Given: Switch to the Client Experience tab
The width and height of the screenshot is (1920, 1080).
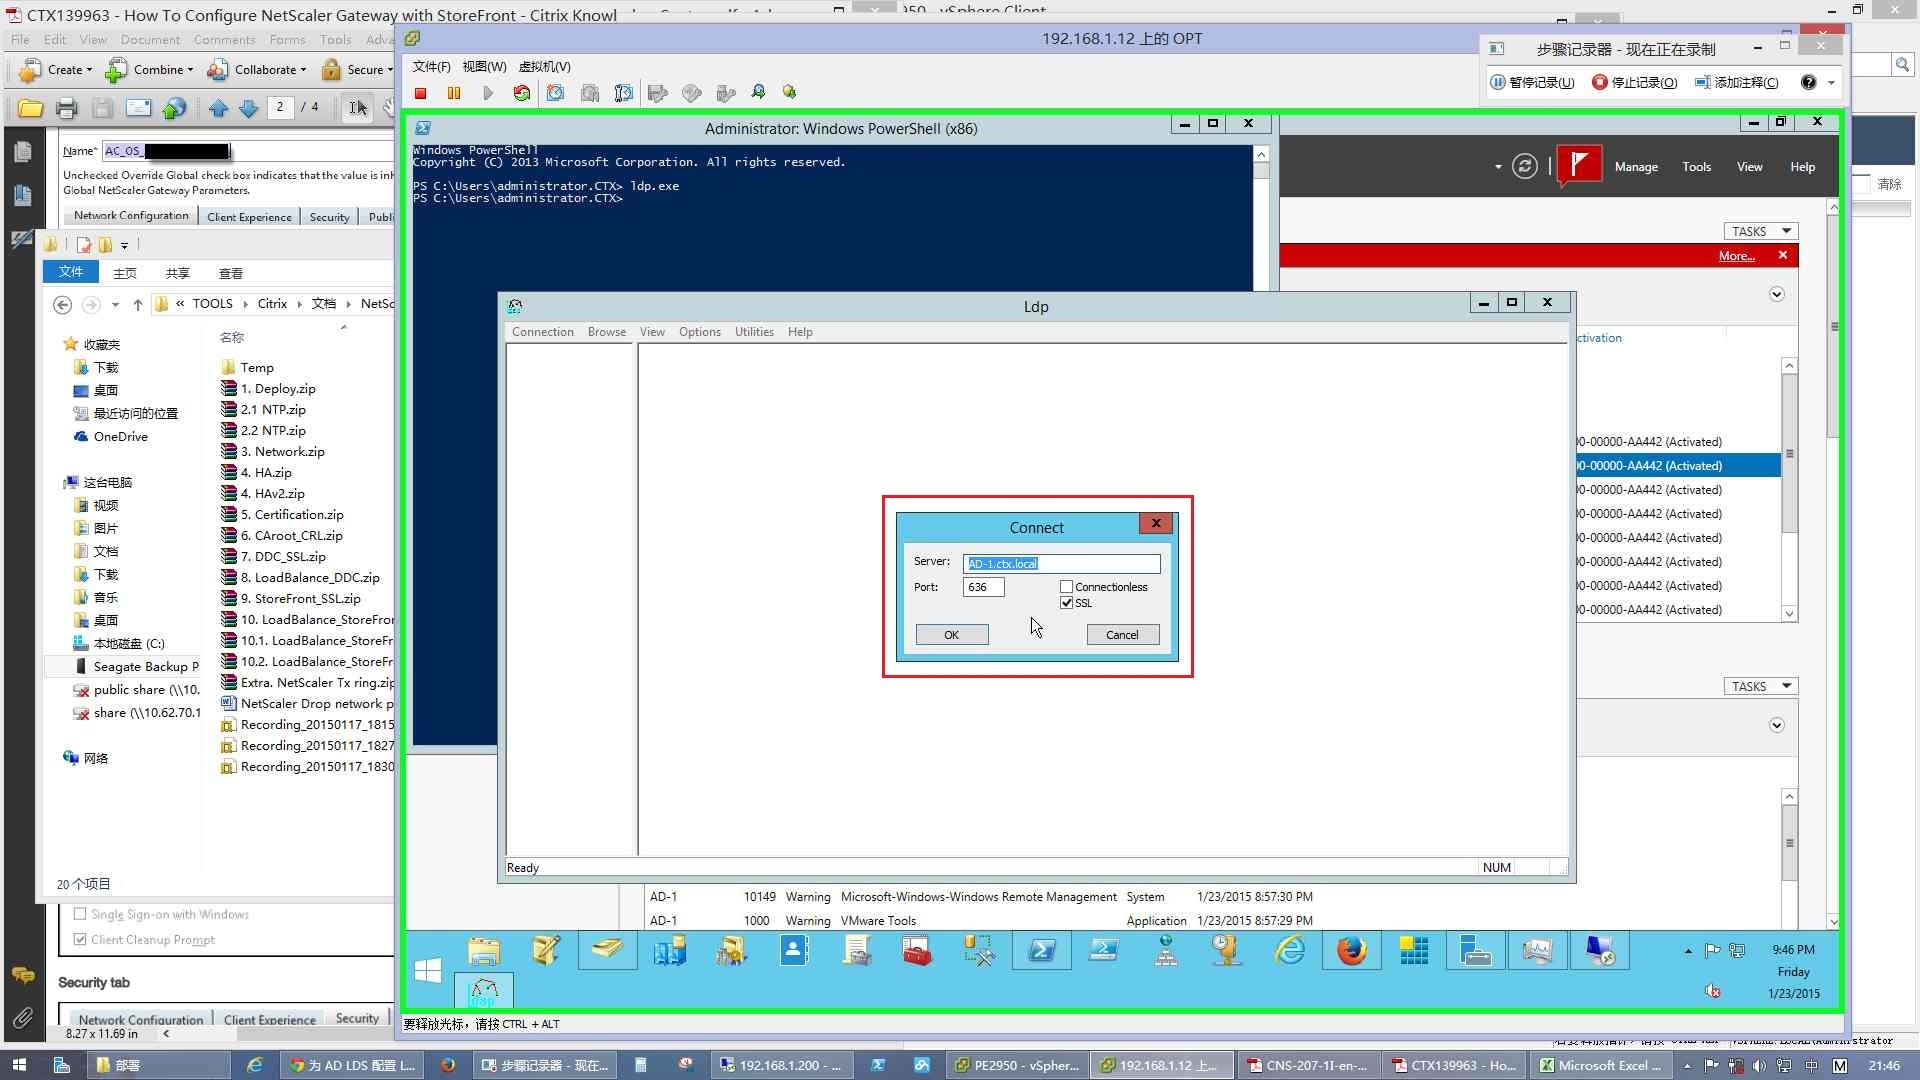Looking at the screenshot, I should tap(249, 217).
